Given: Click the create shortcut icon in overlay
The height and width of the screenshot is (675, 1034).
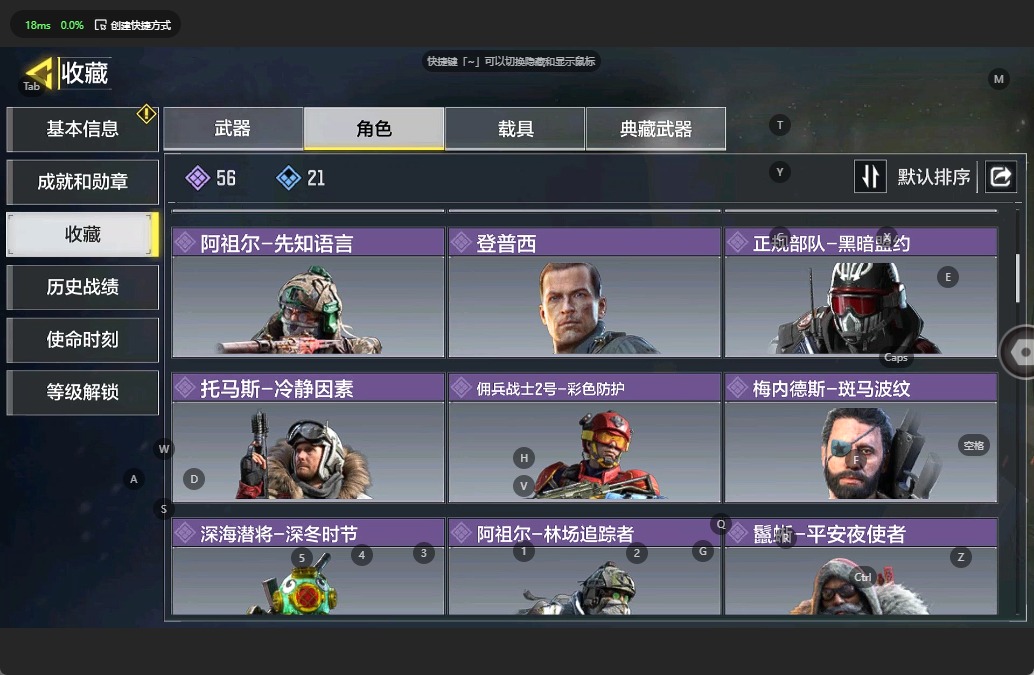Looking at the screenshot, I should click(100, 25).
